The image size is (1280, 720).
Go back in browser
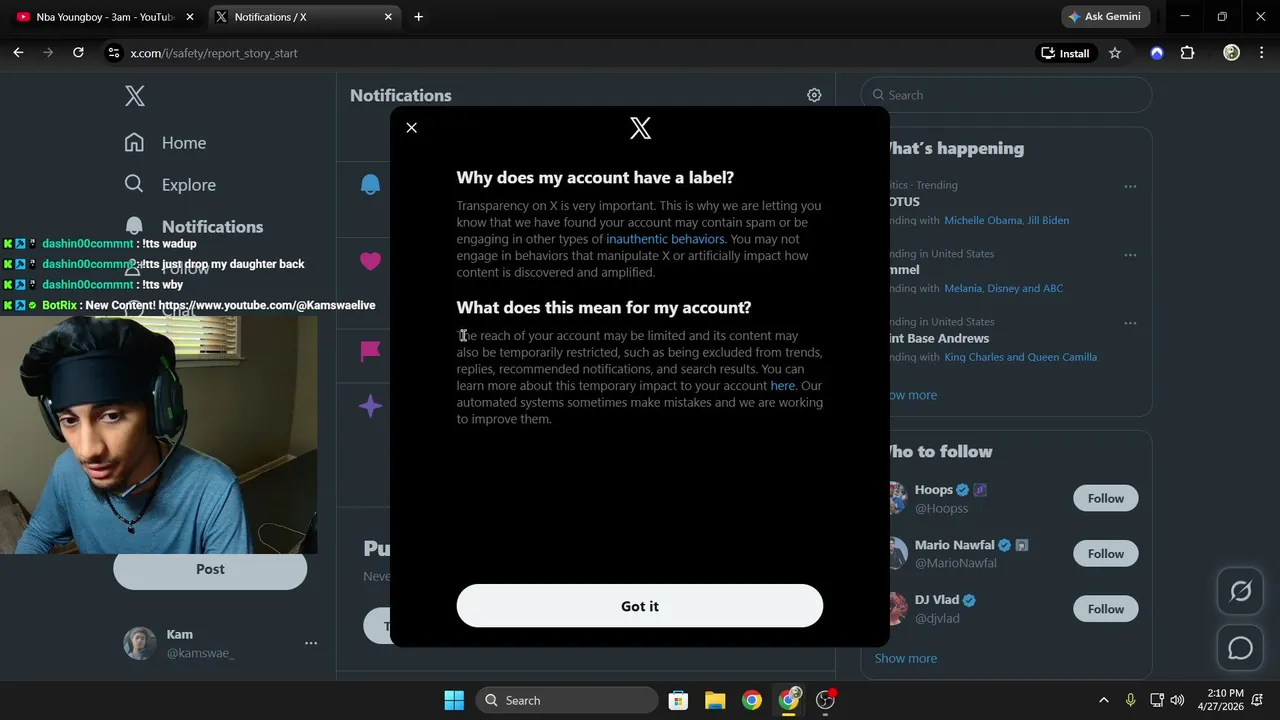click(18, 53)
